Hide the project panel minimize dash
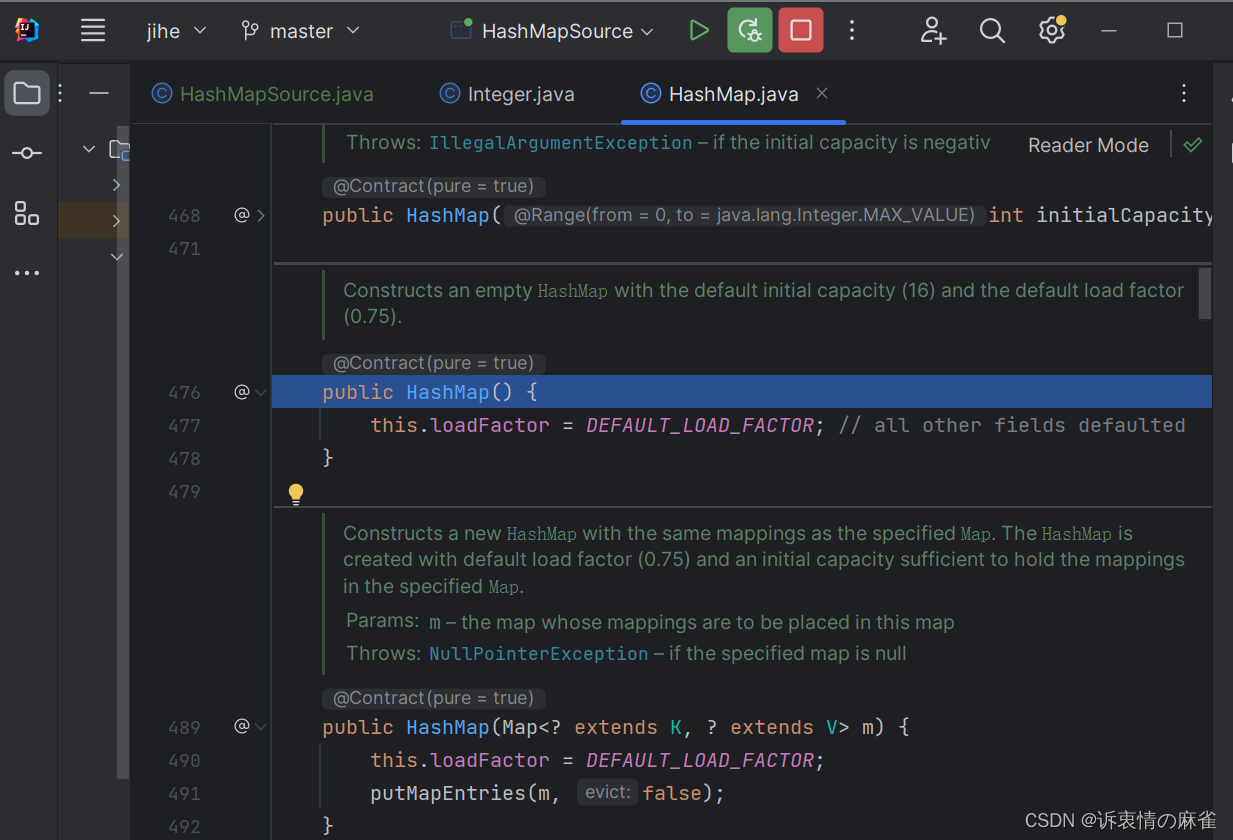This screenshot has width=1233, height=840. click(x=99, y=94)
